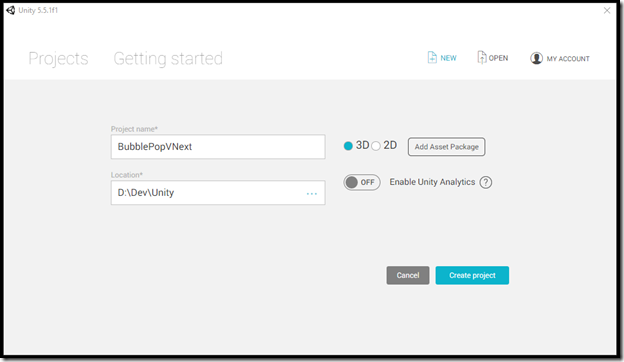Image resolution: width=624 pixels, height=362 pixels.
Task: Click the NEW project document icon
Action: [x=432, y=57]
